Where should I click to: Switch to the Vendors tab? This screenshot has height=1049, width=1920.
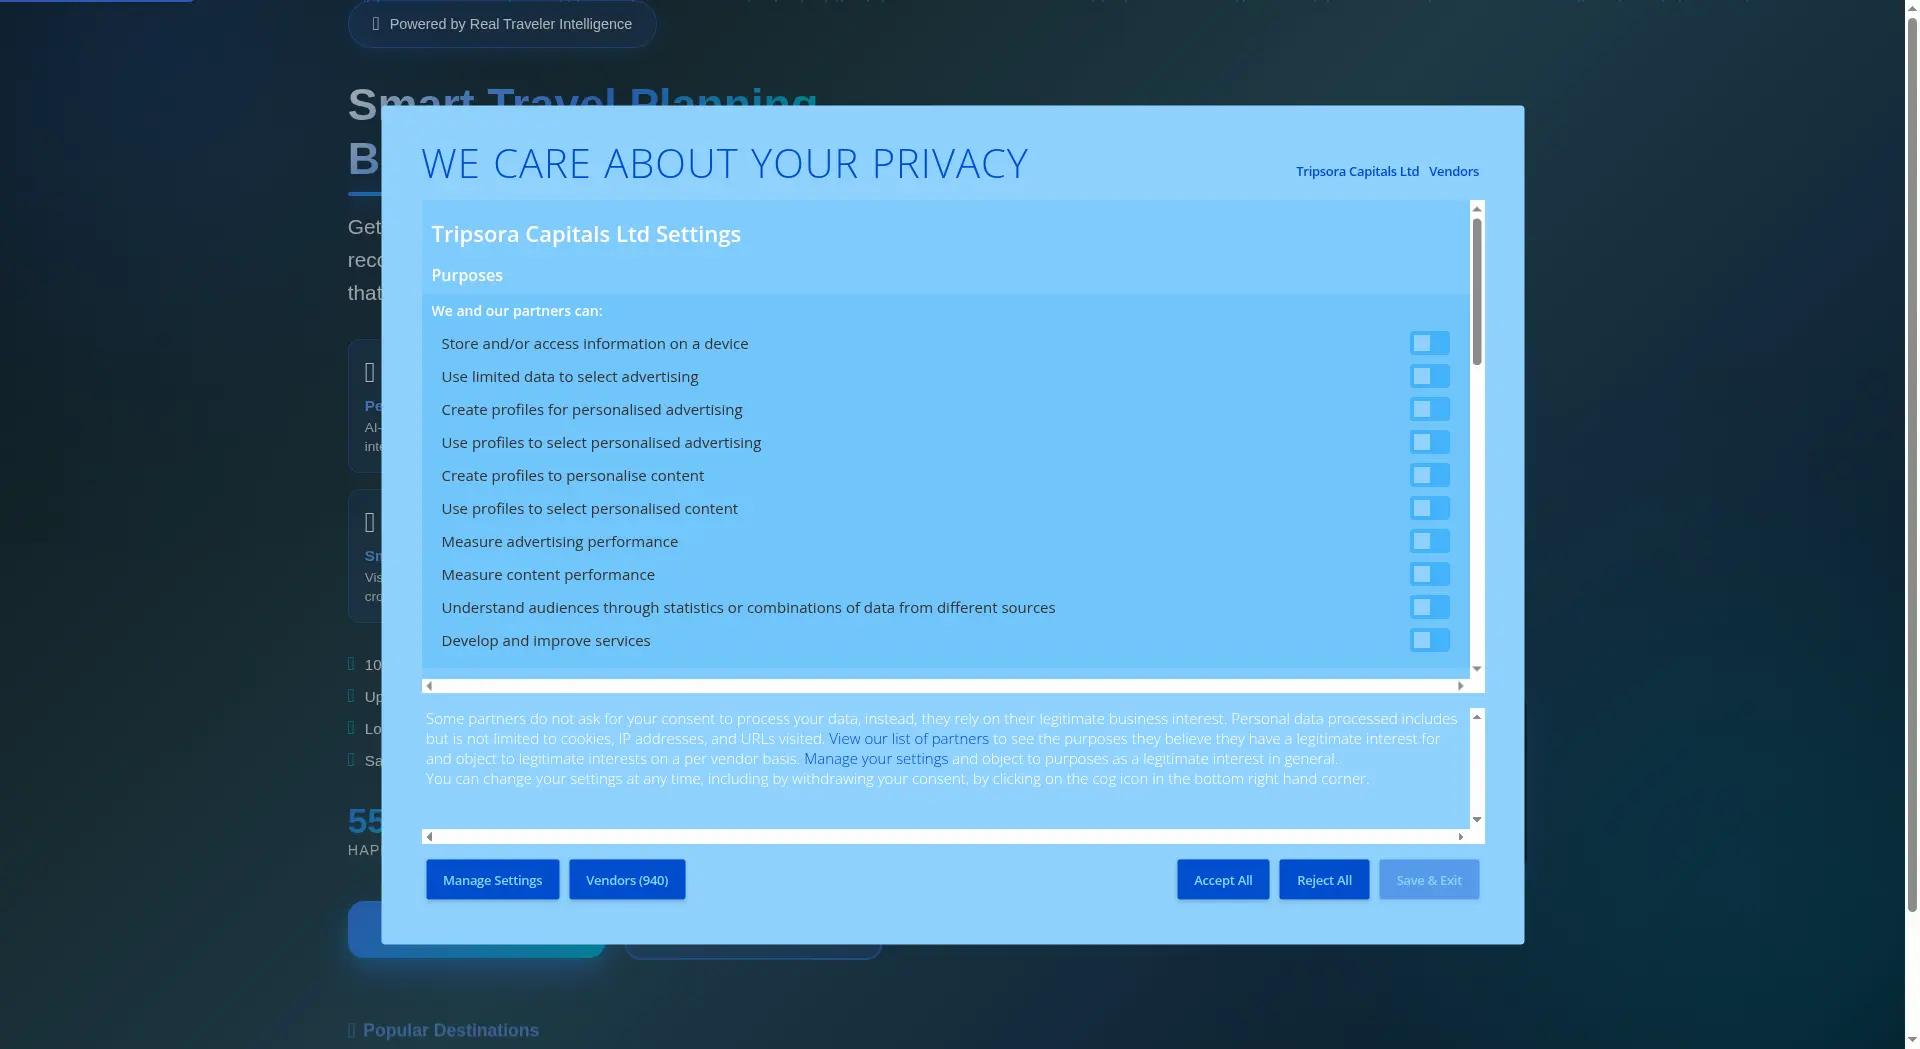1453,172
